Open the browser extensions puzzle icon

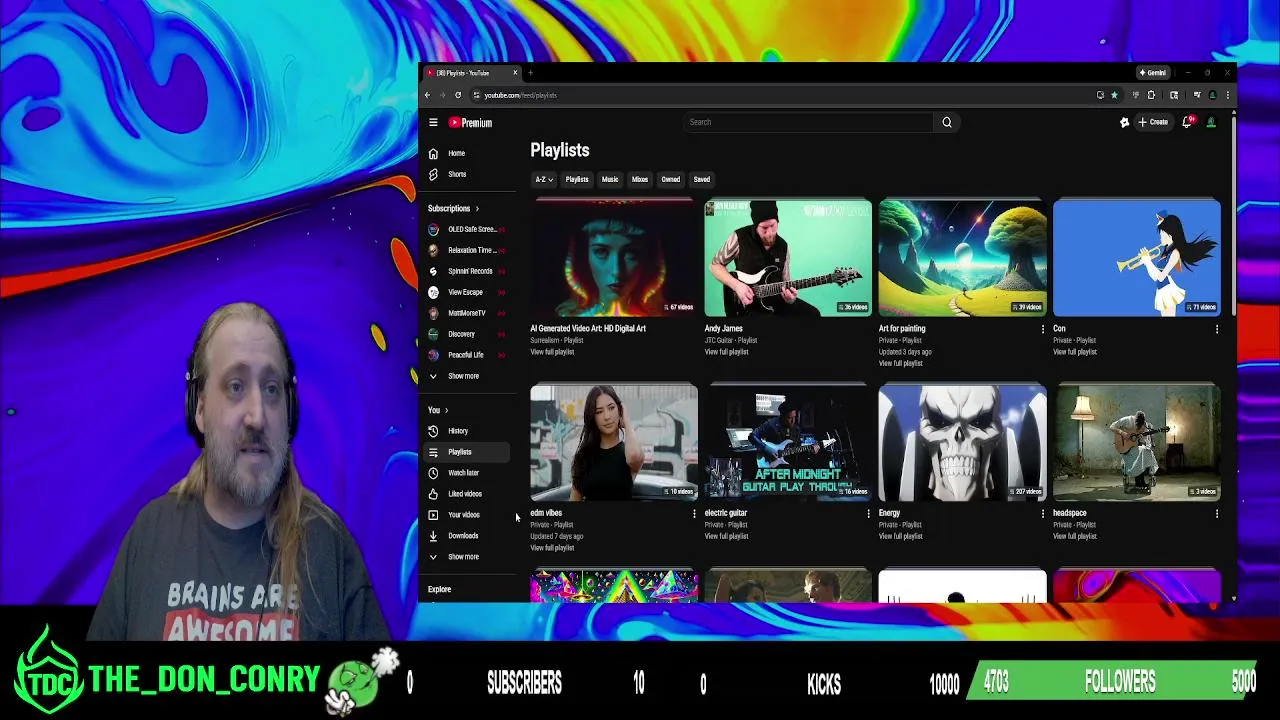[x=1151, y=95]
